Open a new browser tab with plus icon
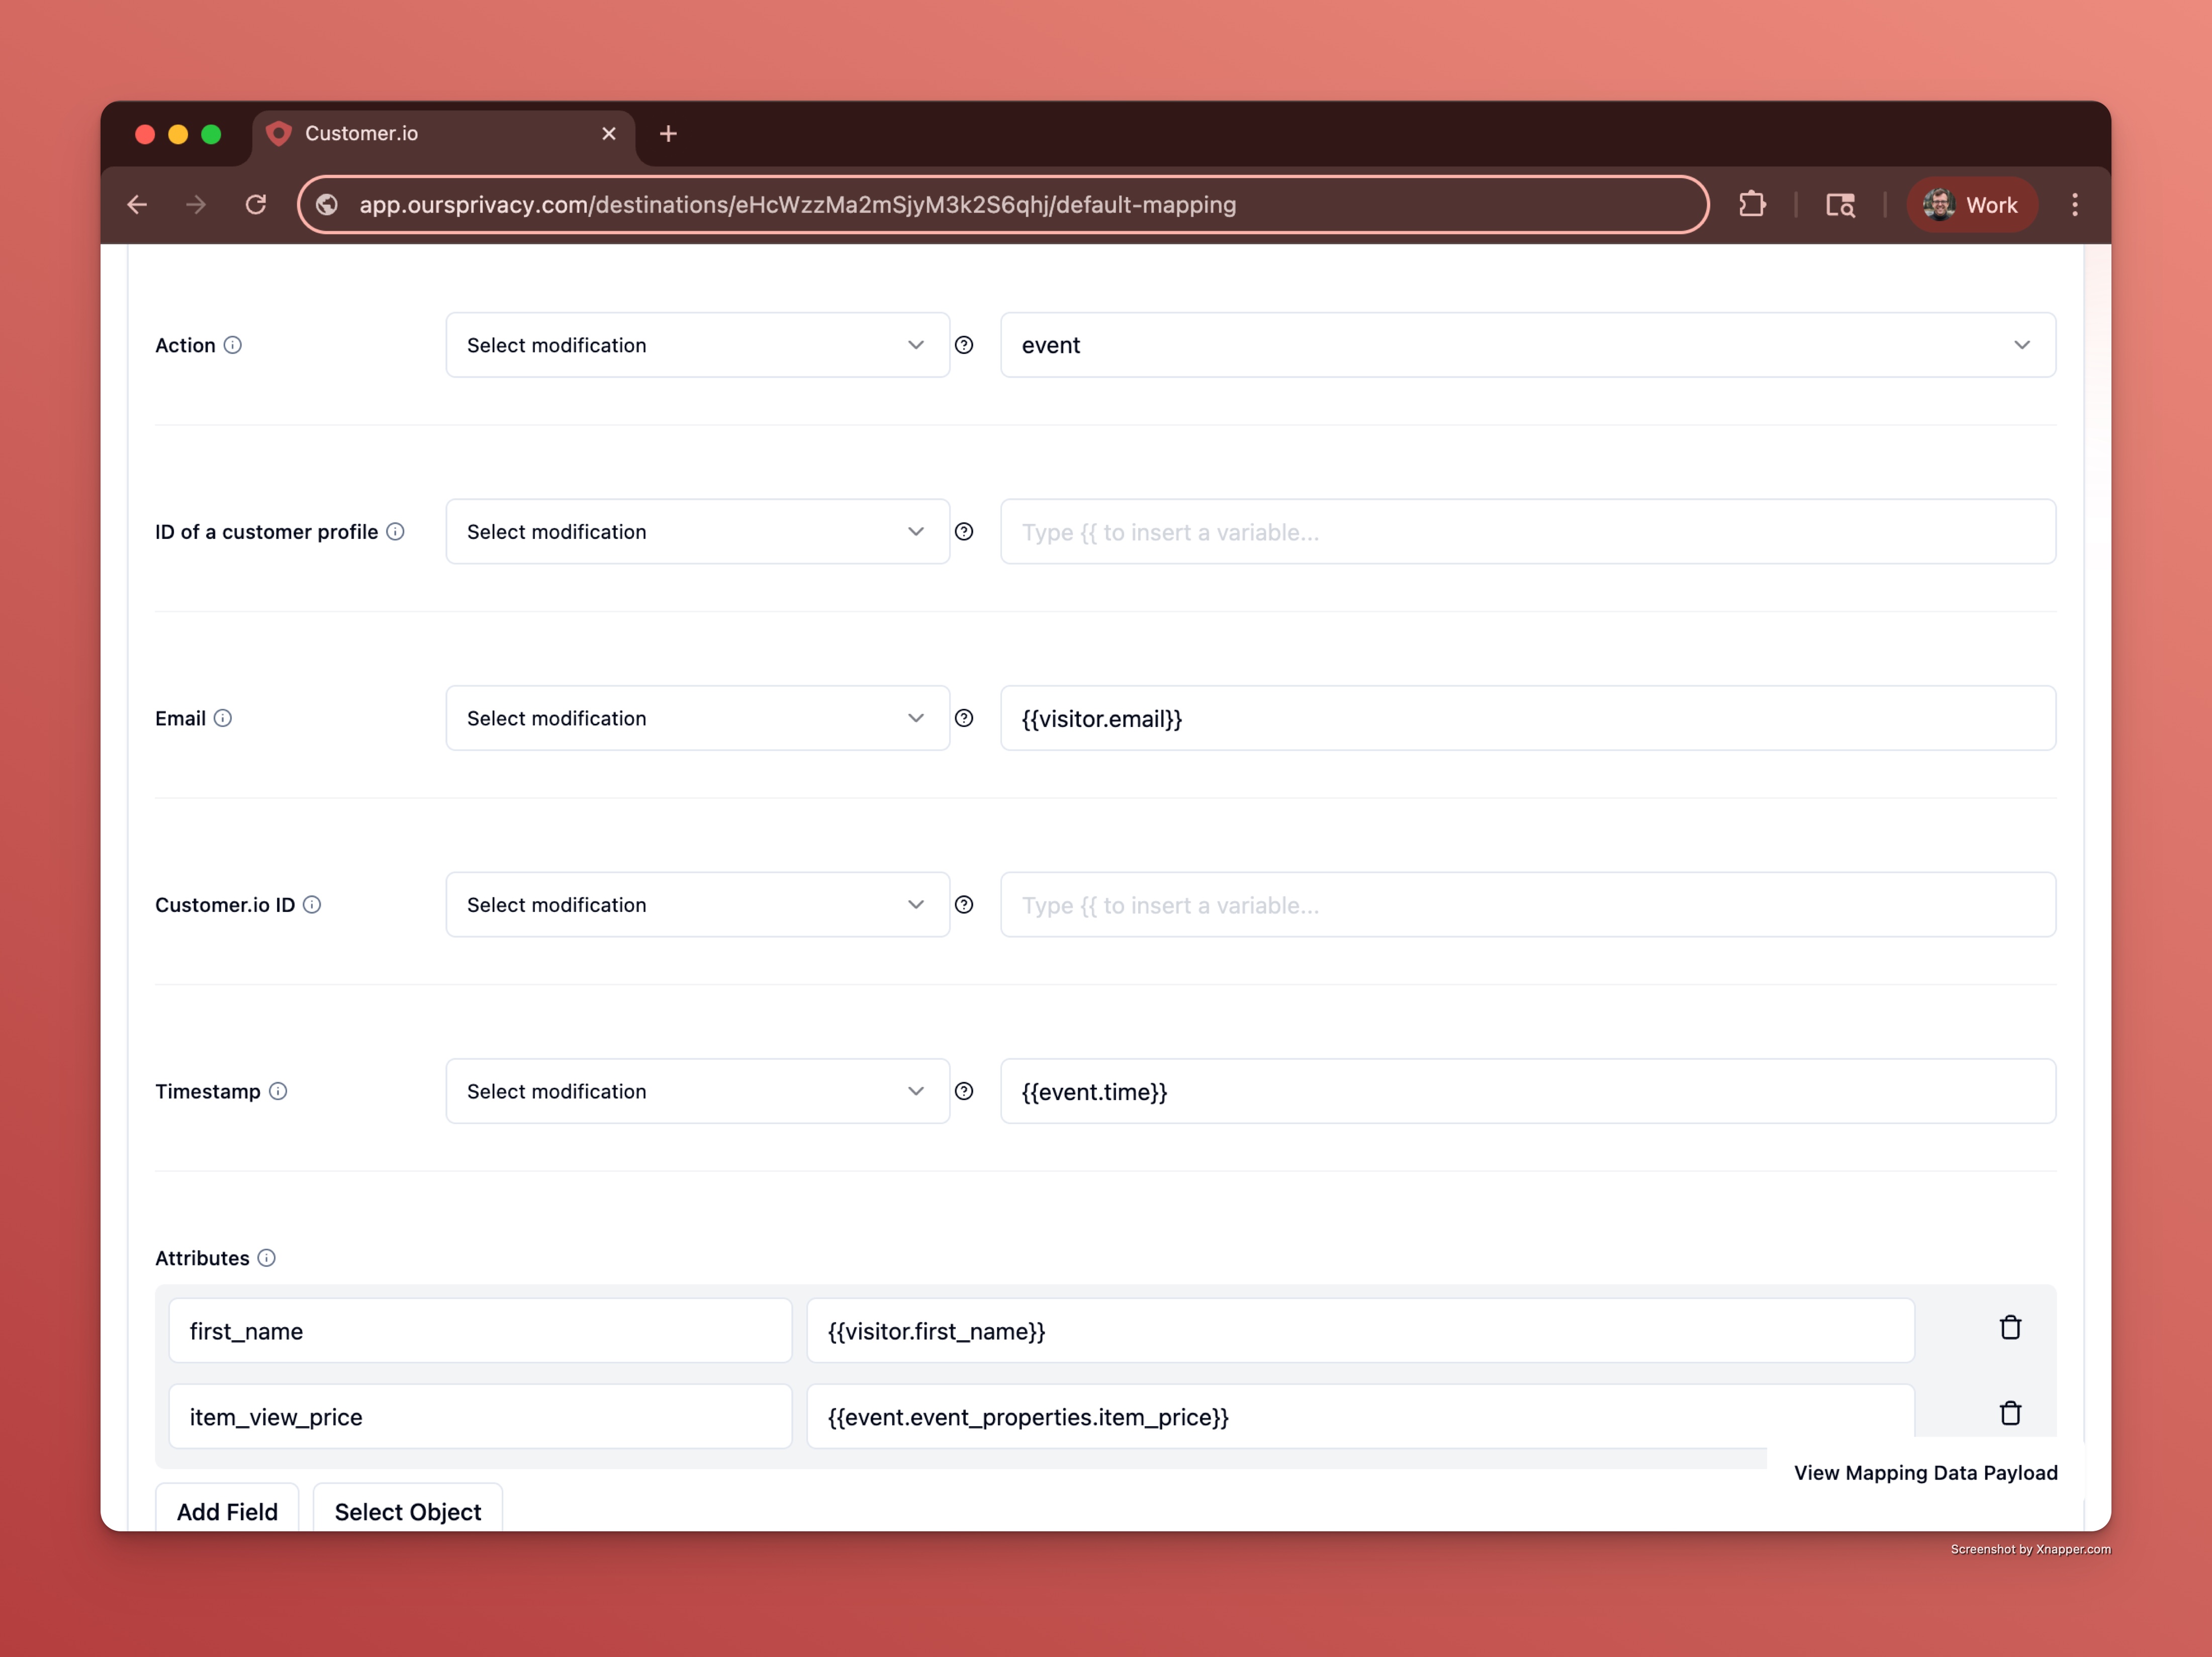Image resolution: width=2212 pixels, height=1657 pixels. point(669,134)
